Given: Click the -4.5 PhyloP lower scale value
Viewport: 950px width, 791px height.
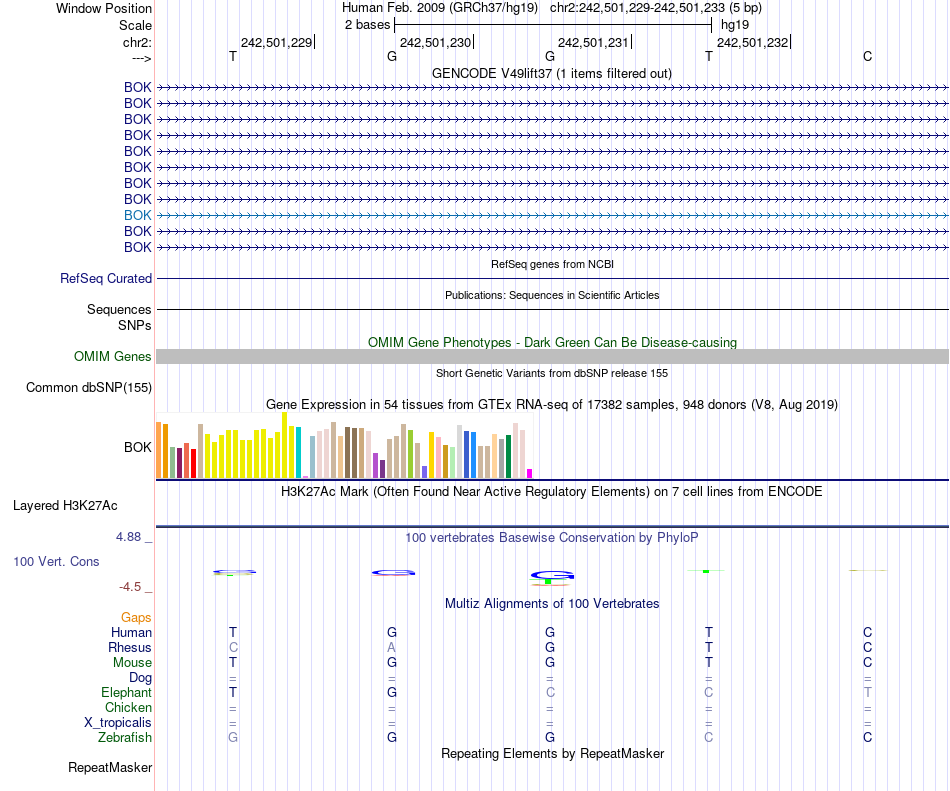Looking at the screenshot, I should click(130, 586).
